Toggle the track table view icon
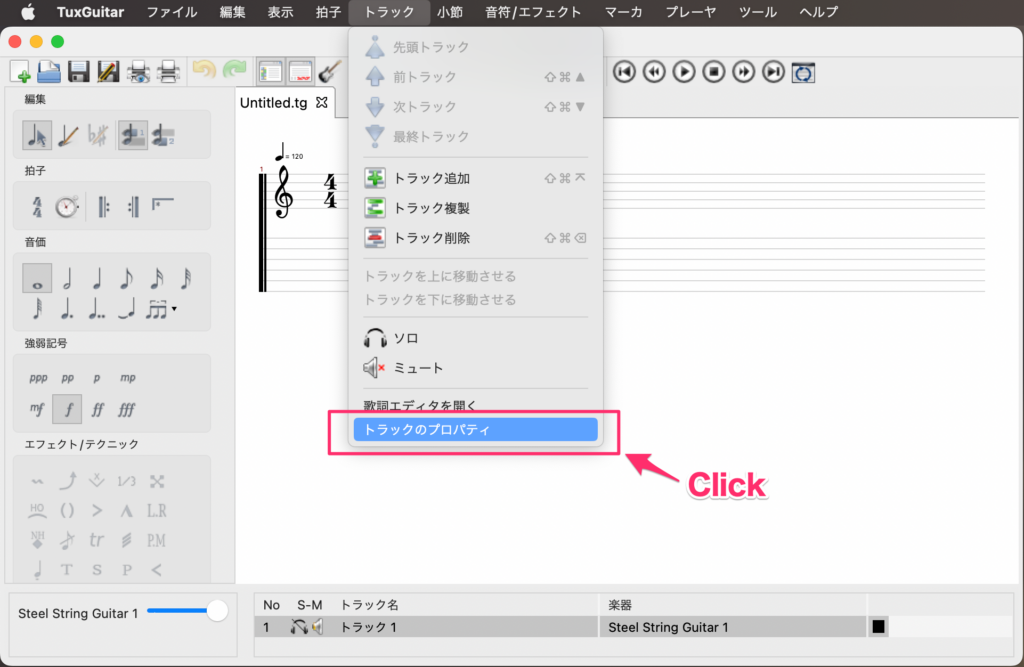The image size is (1024, 667). pyautogui.click(x=300, y=72)
